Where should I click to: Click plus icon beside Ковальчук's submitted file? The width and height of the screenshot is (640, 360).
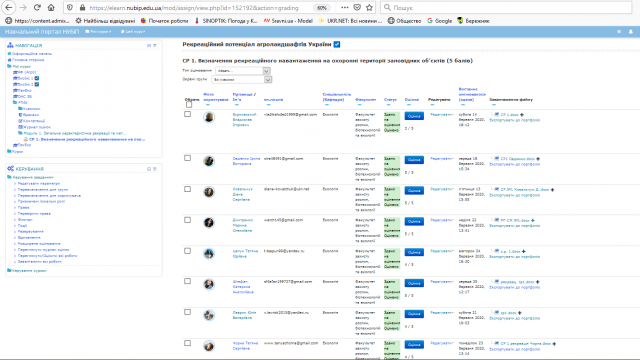tap(552, 190)
